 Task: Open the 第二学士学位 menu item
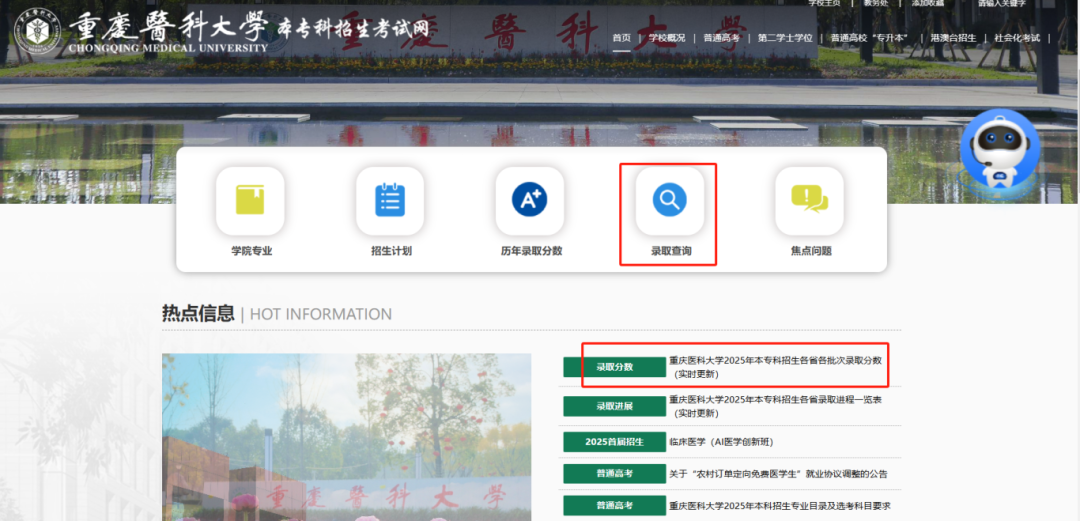[x=785, y=38]
